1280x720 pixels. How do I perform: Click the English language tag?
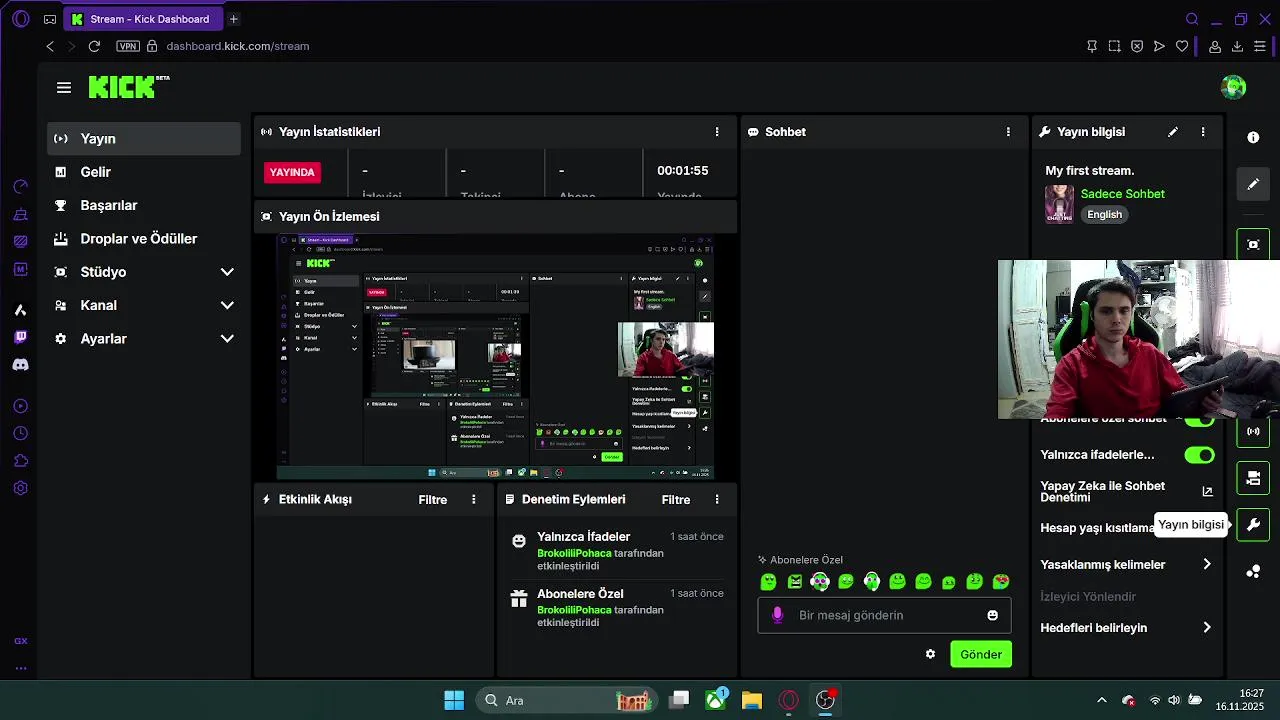pos(1104,214)
